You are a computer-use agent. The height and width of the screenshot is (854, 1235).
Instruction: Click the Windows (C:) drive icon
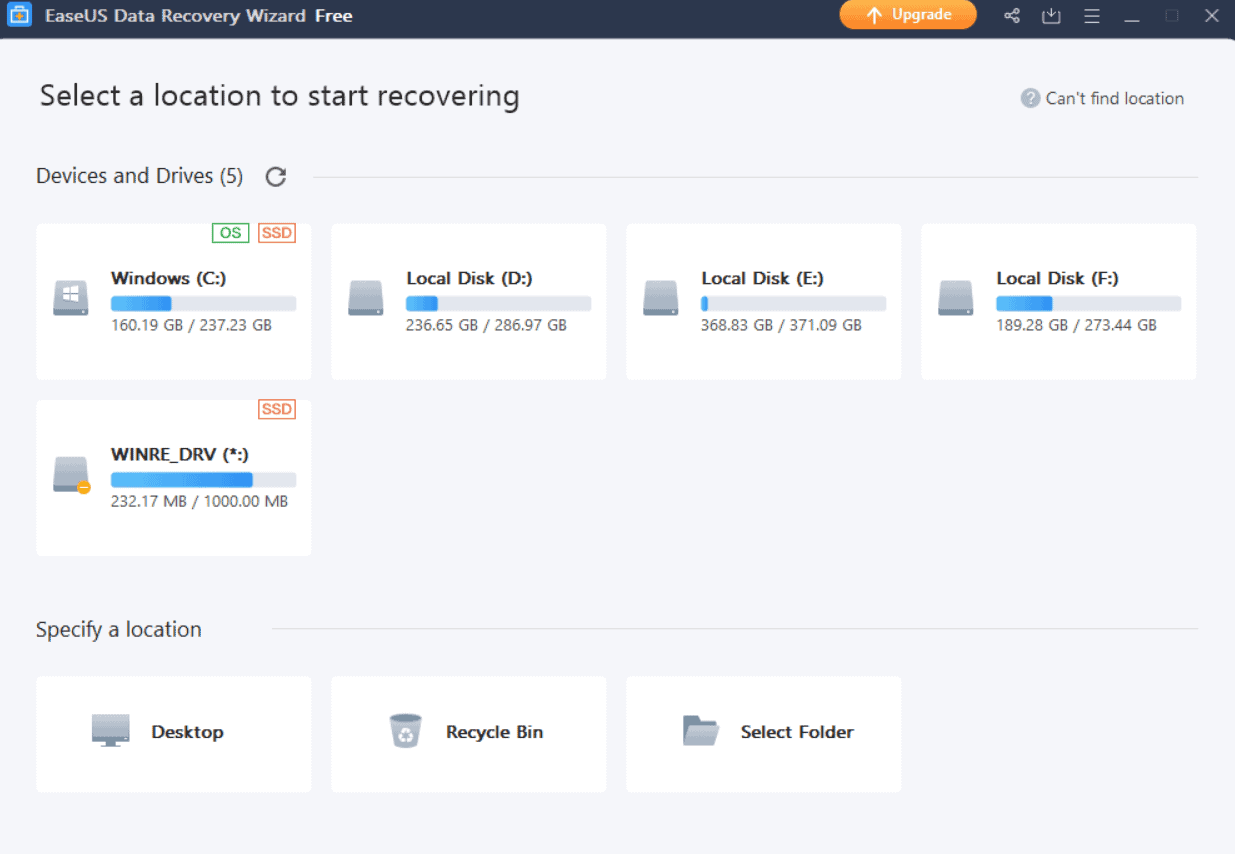[x=71, y=299]
